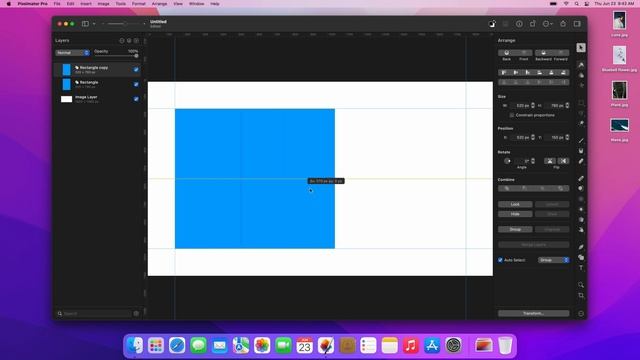
Task: Open the Insert menu
Action: pyautogui.click(x=86, y=4)
